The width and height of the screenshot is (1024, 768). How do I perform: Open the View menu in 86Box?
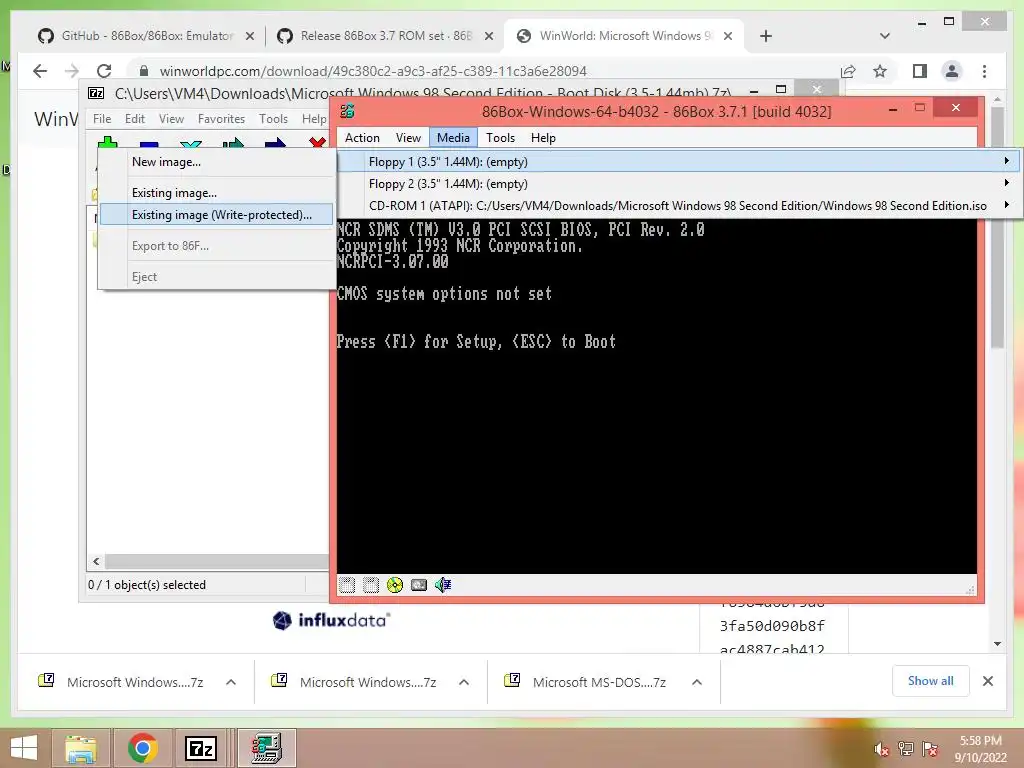[x=408, y=138]
